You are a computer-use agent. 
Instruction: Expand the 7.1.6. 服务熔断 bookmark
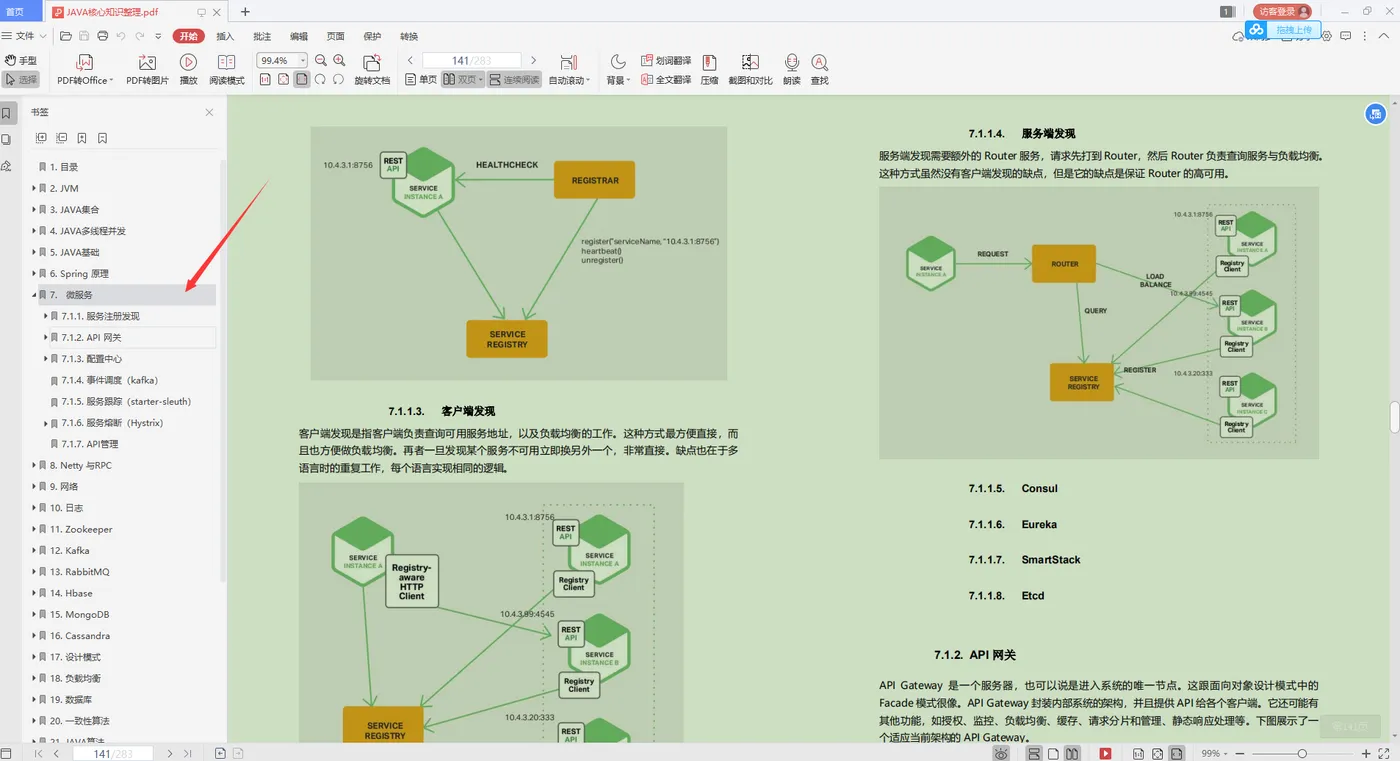45,423
